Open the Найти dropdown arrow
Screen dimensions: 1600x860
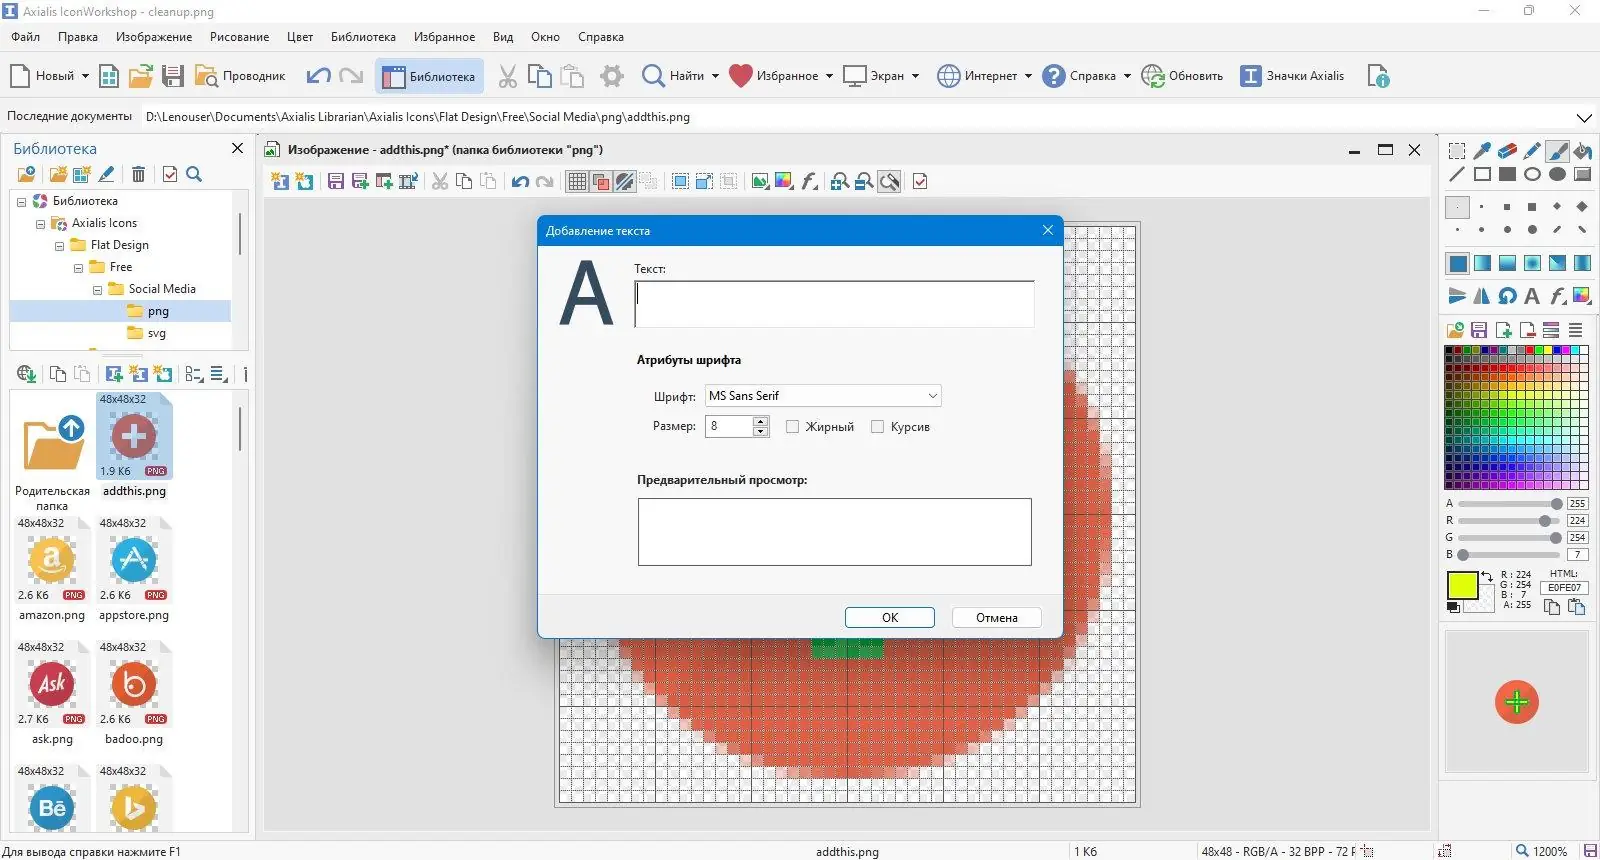715,76
